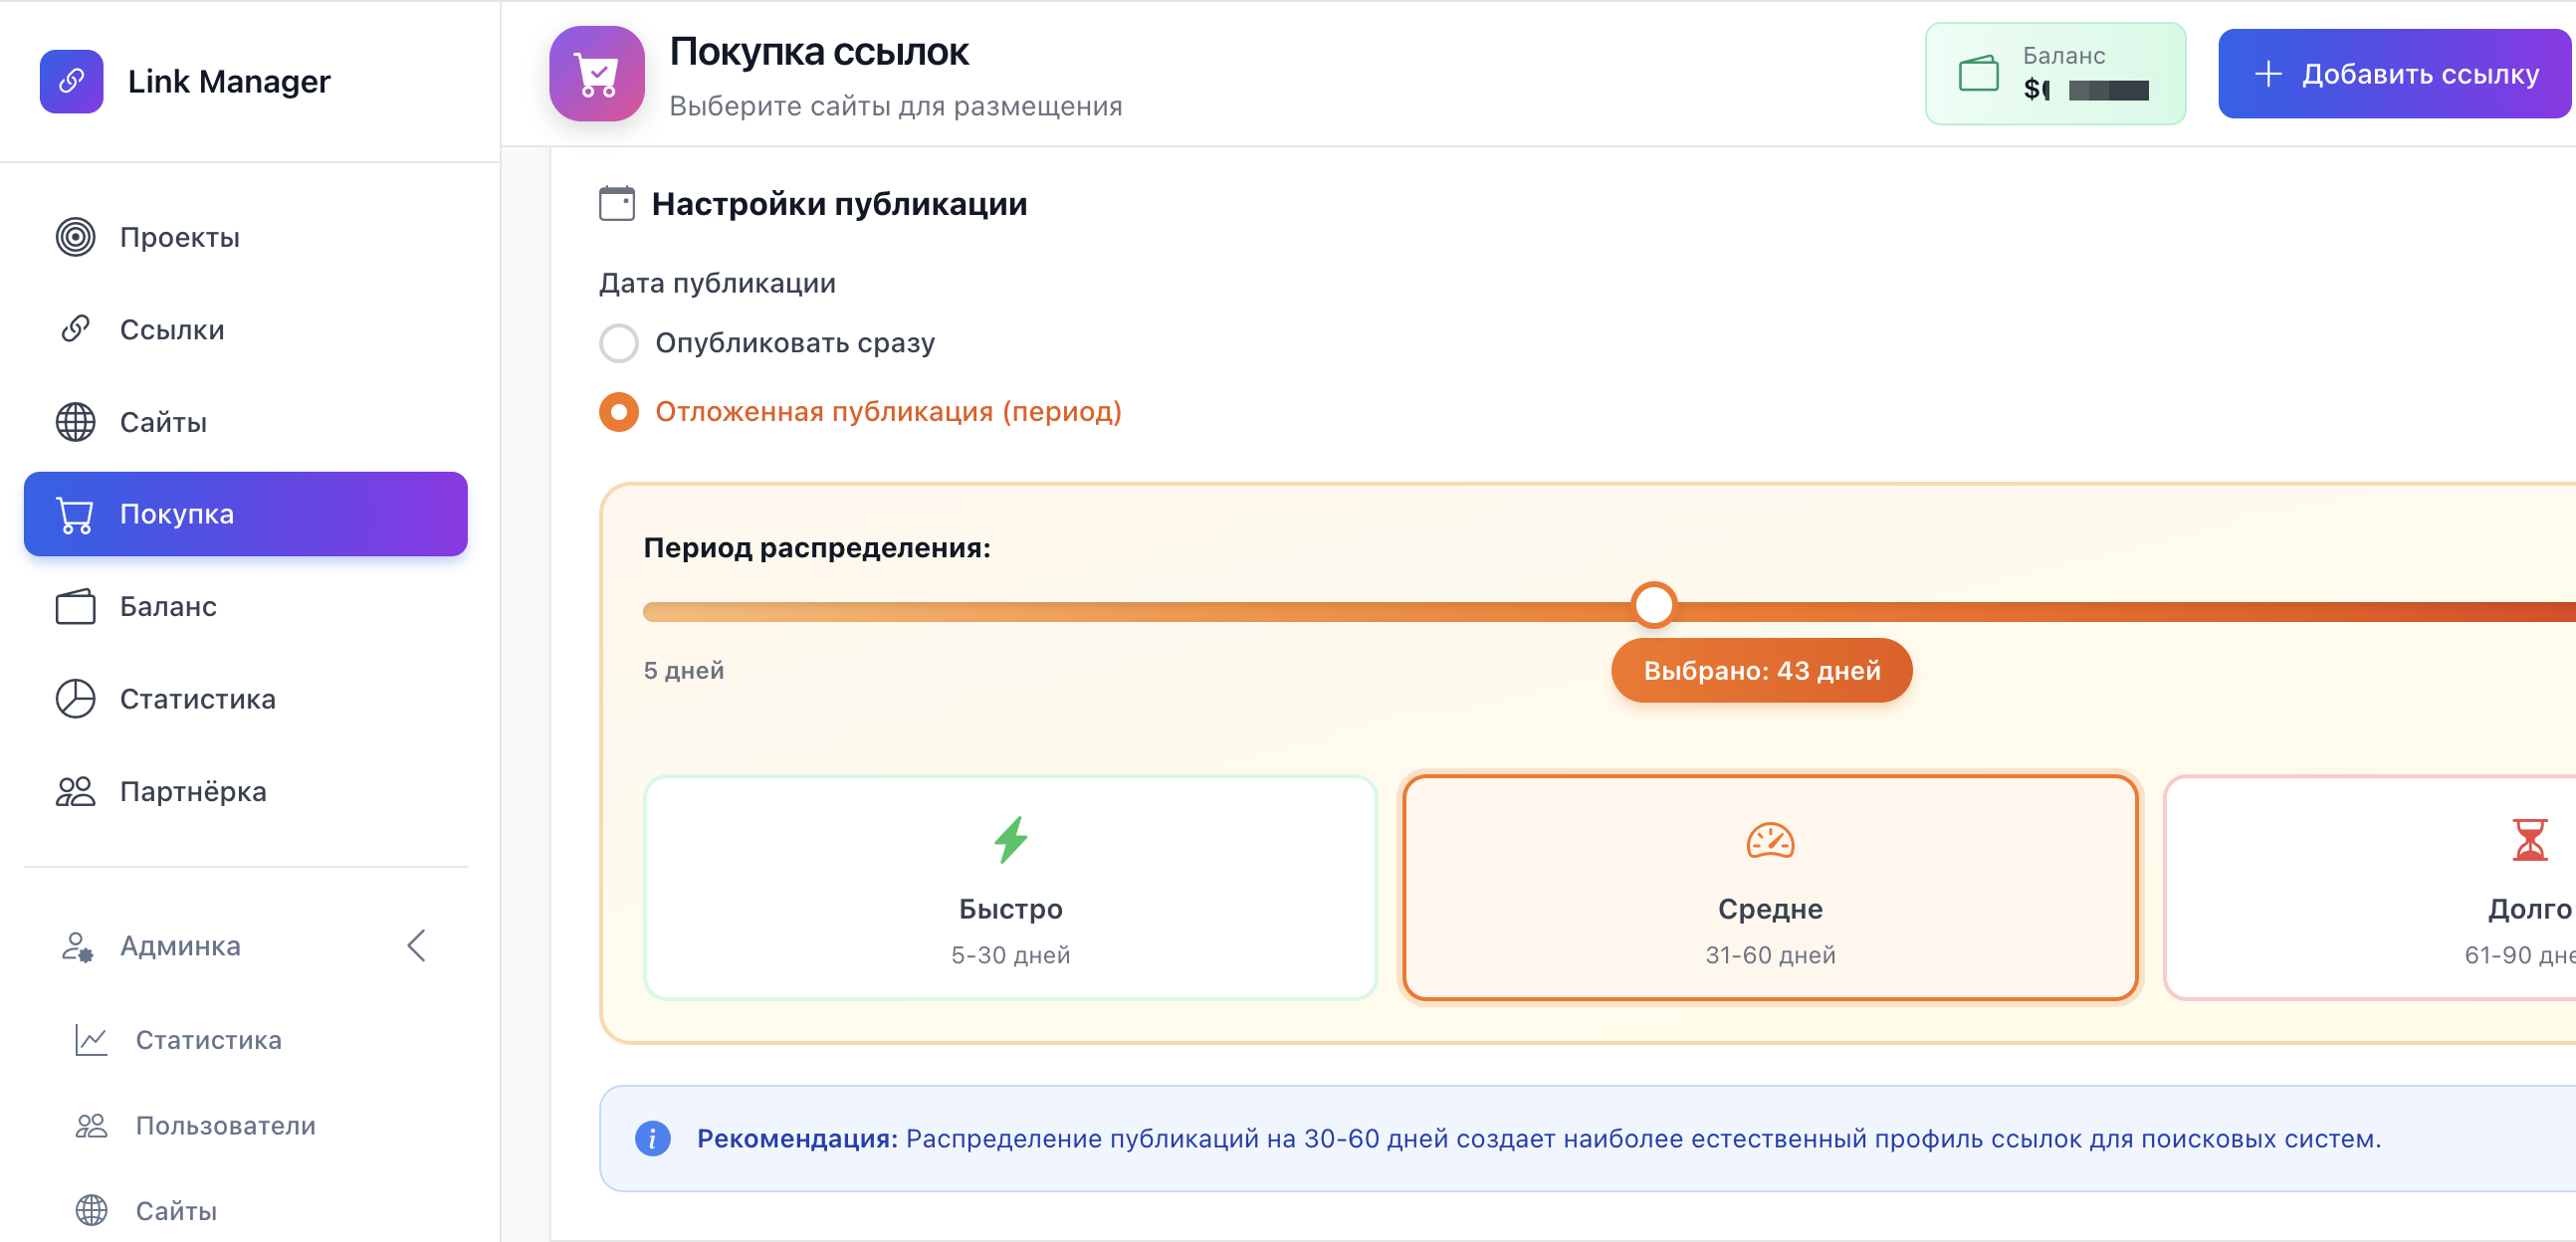Viewport: 2576px width, 1242px height.
Task: Open Партнёрка via the people icon
Action: coord(74,790)
